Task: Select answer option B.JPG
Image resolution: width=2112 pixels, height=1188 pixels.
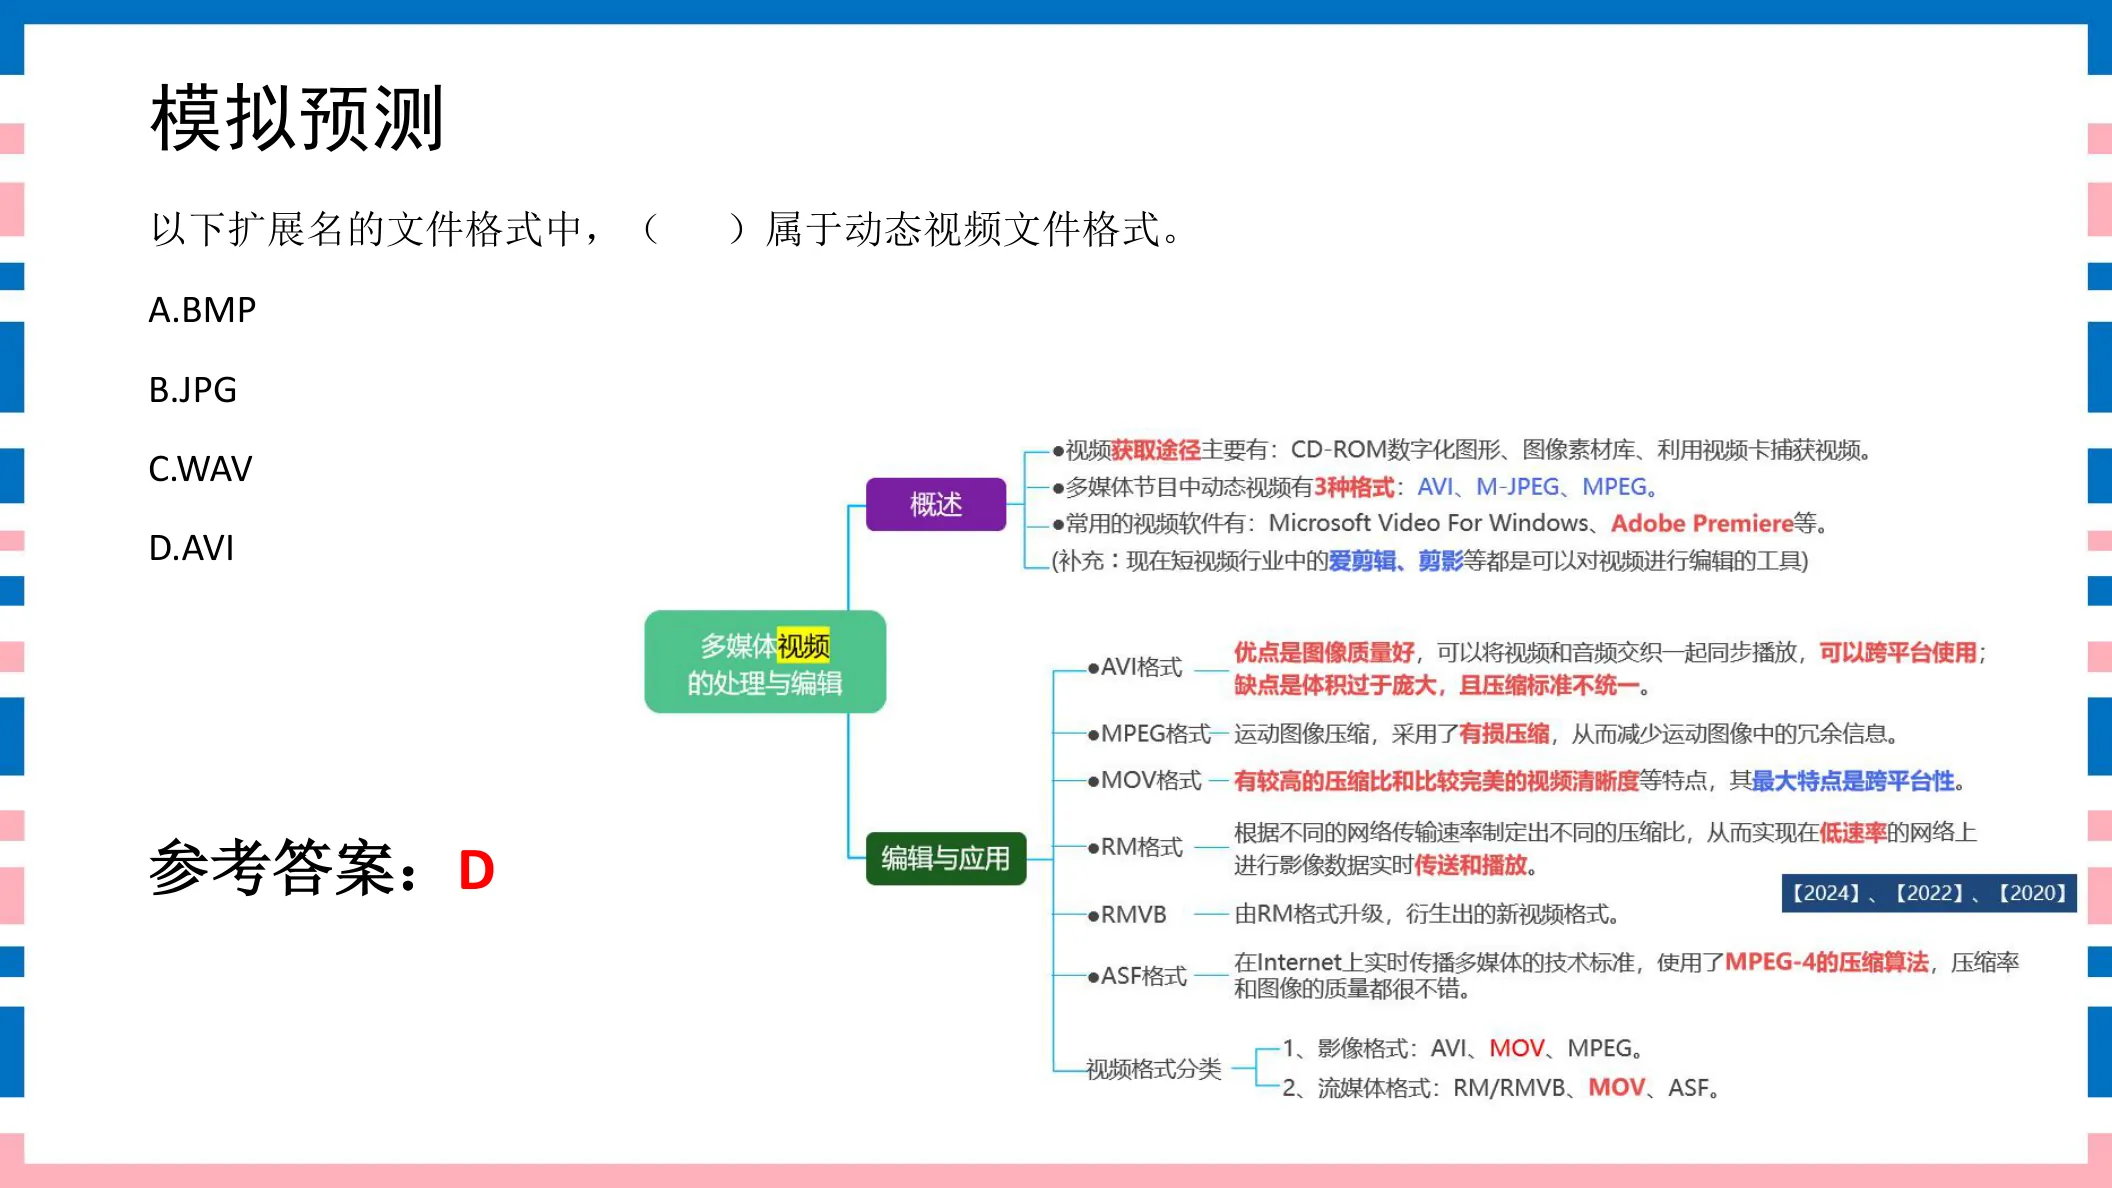Action: 193,389
